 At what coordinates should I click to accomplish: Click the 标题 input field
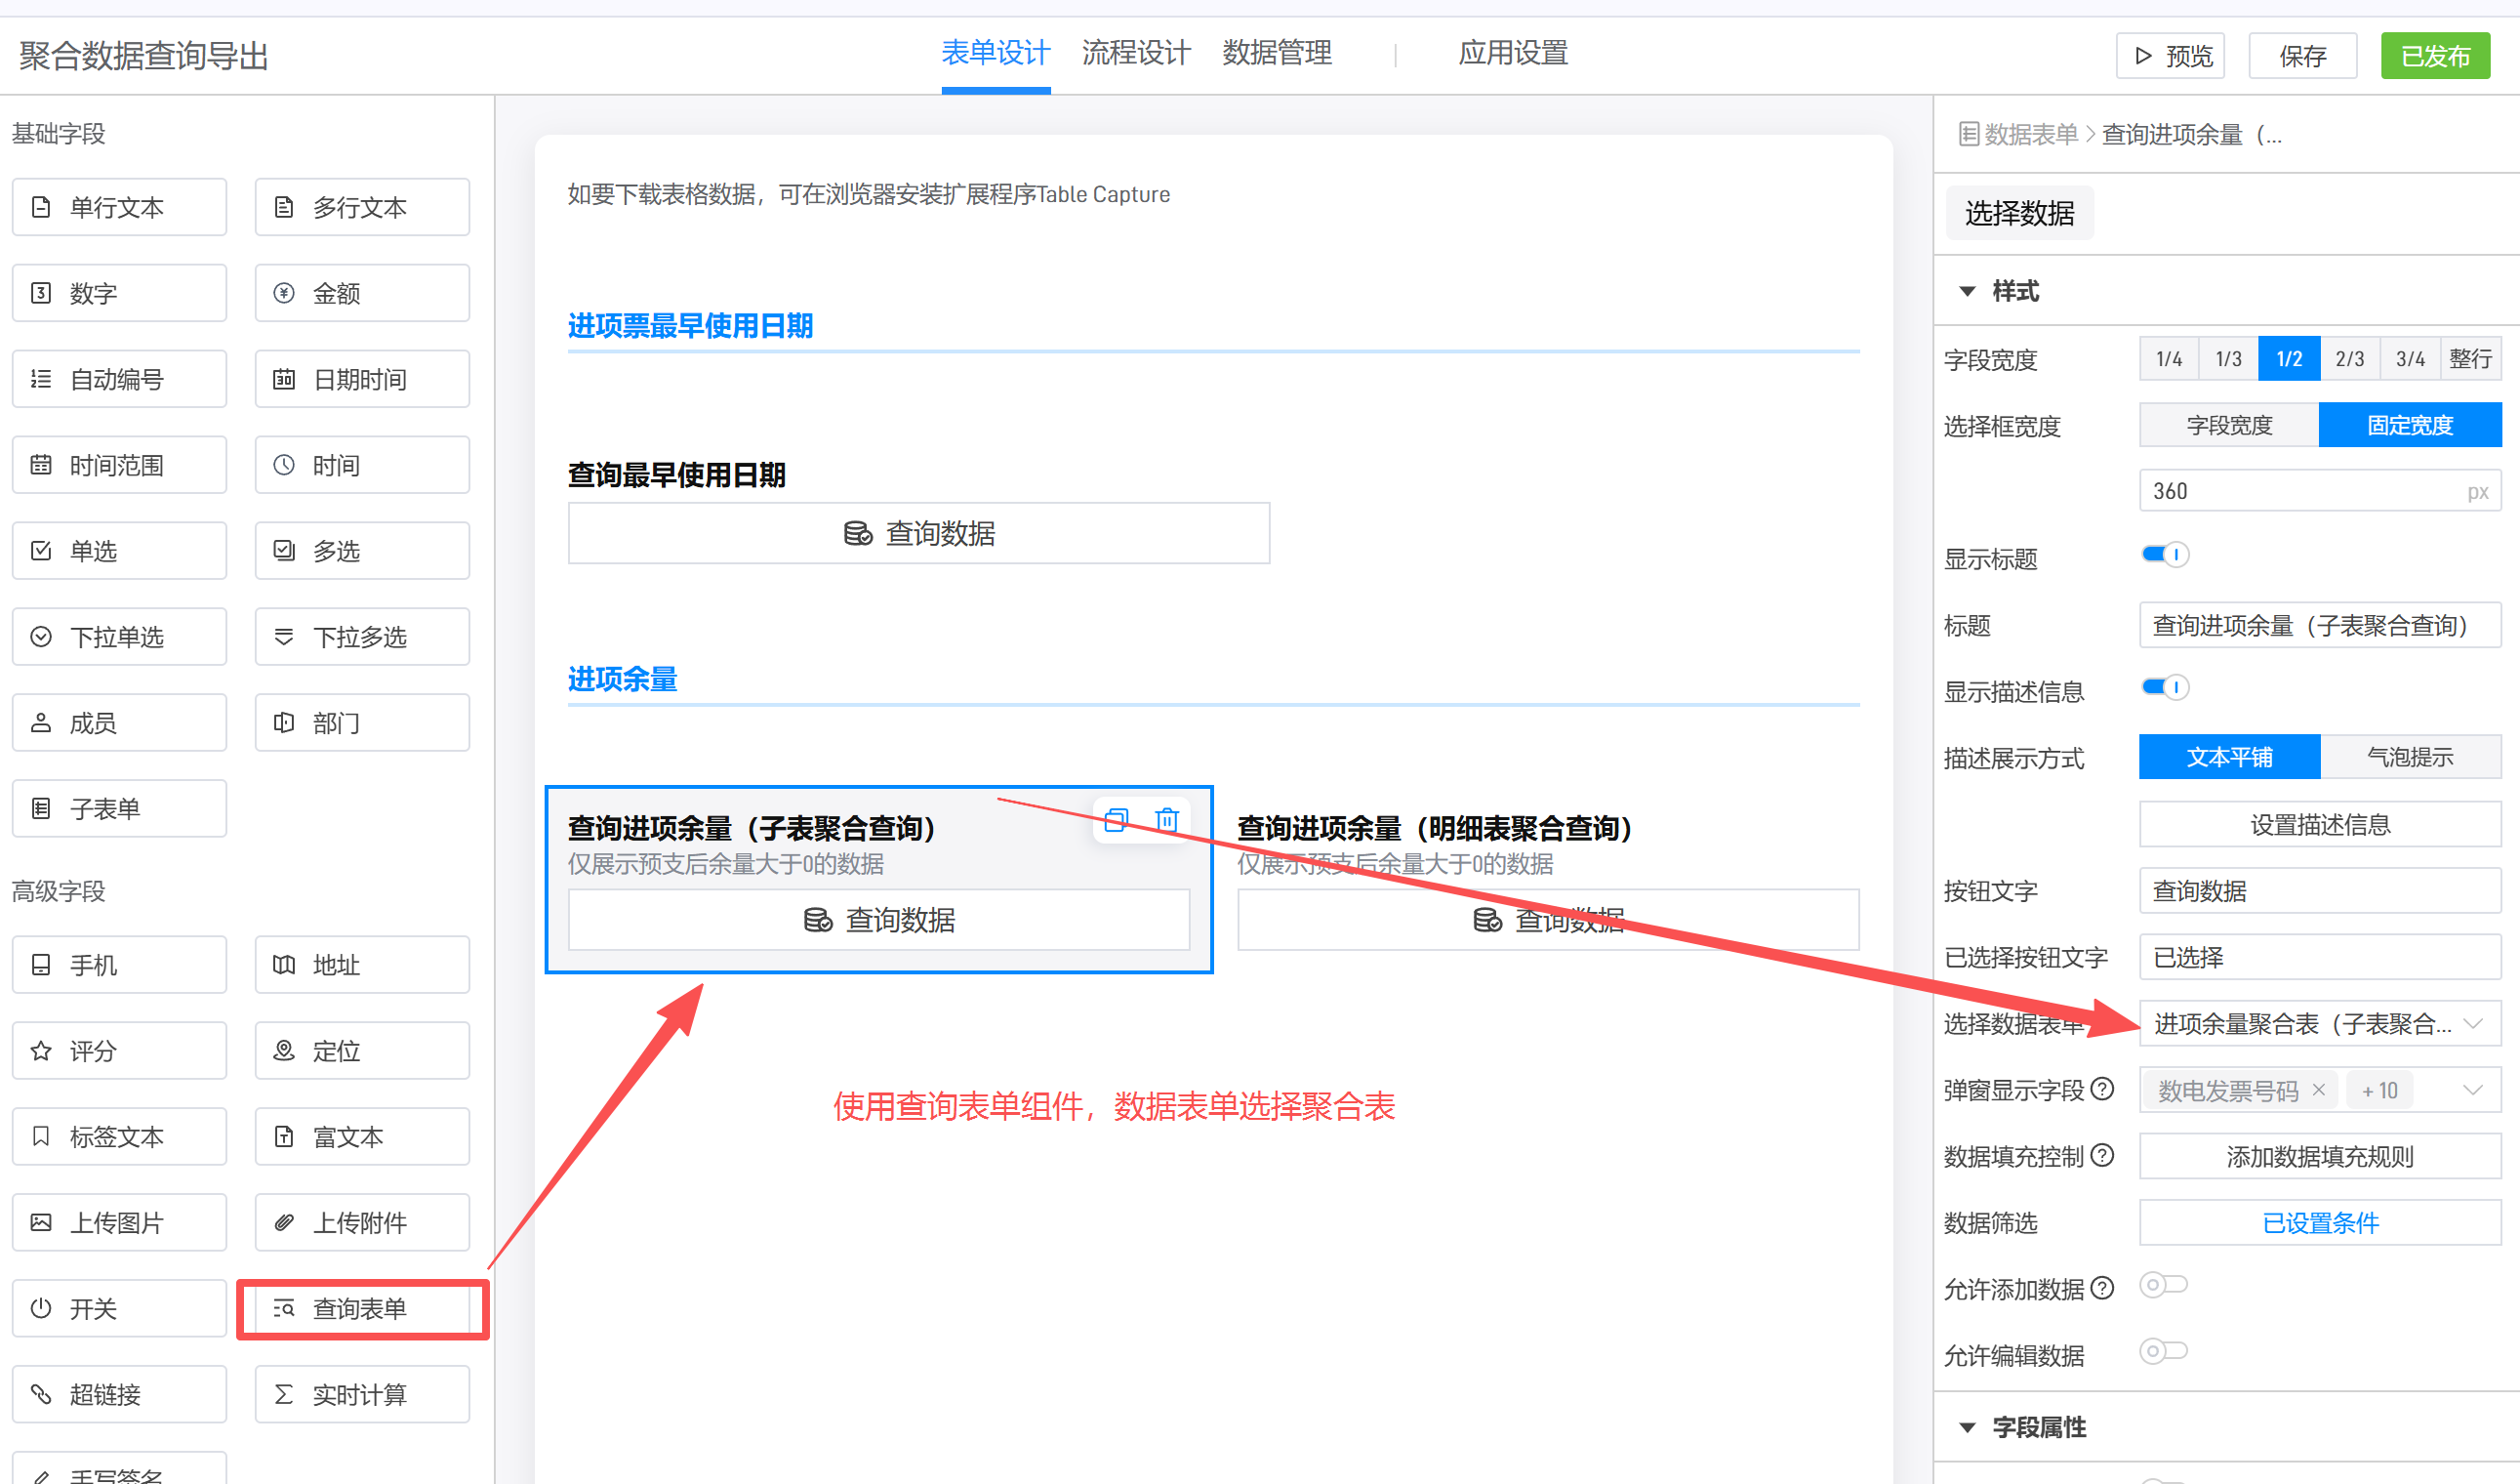coord(2320,626)
